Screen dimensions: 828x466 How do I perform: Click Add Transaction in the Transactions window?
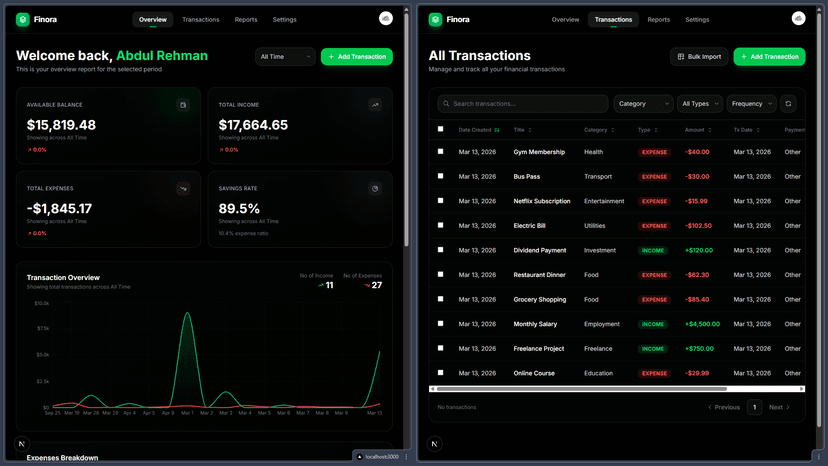tap(769, 57)
